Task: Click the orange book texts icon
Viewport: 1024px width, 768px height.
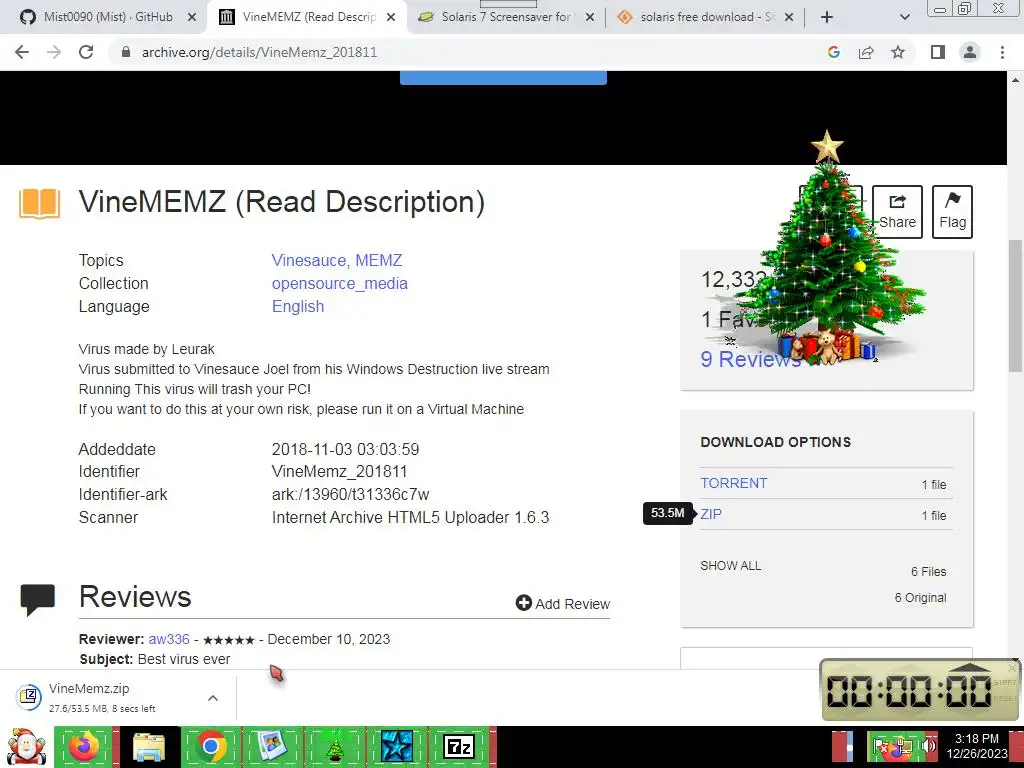Action: point(40,203)
